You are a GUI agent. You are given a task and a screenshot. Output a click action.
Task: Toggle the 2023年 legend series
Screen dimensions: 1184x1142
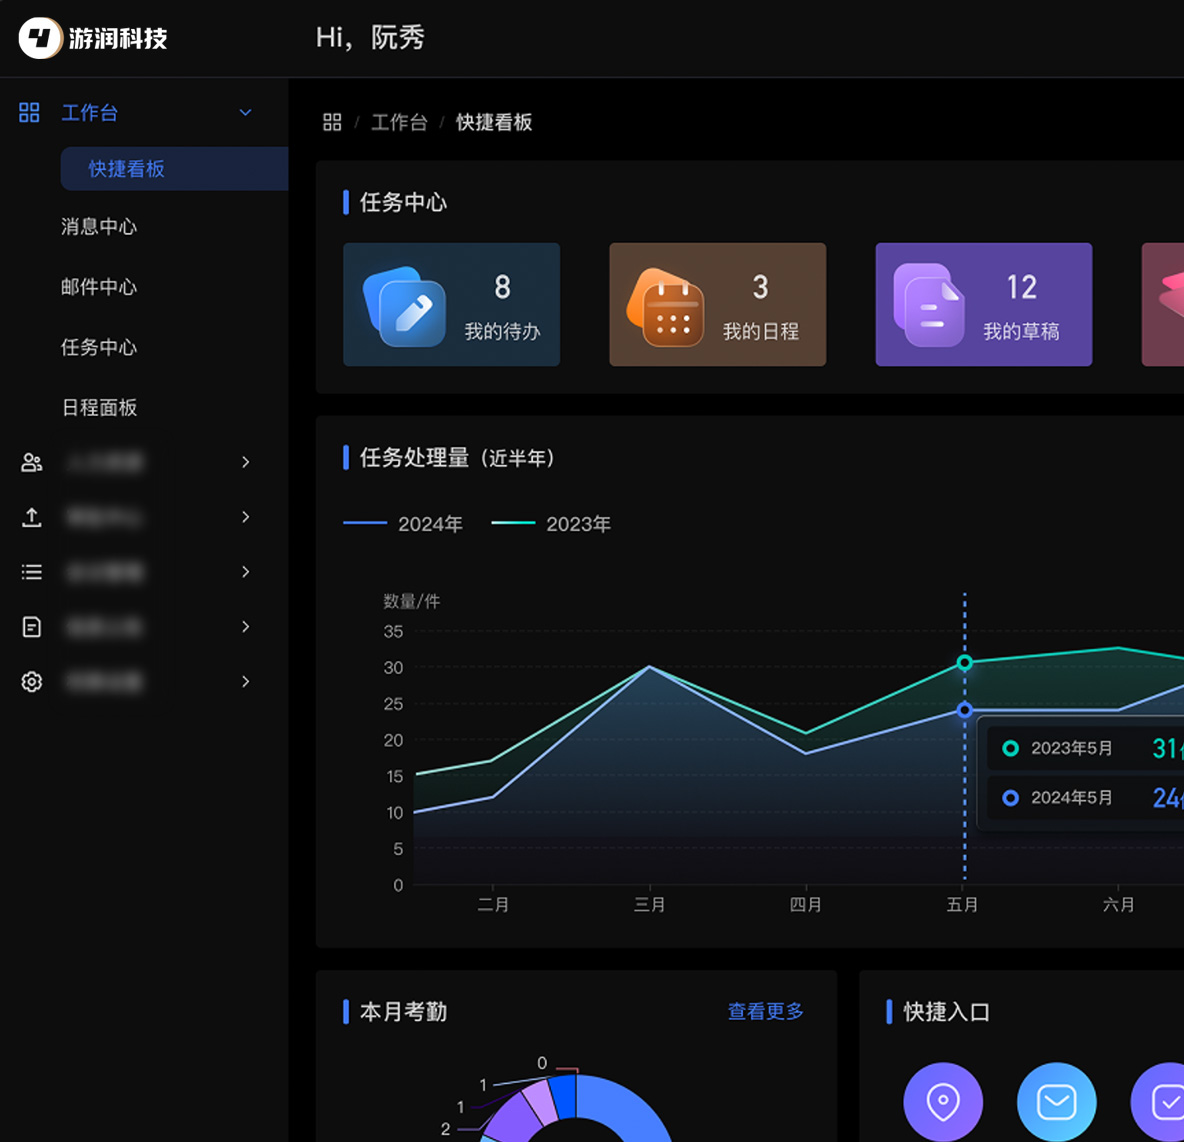pos(550,524)
